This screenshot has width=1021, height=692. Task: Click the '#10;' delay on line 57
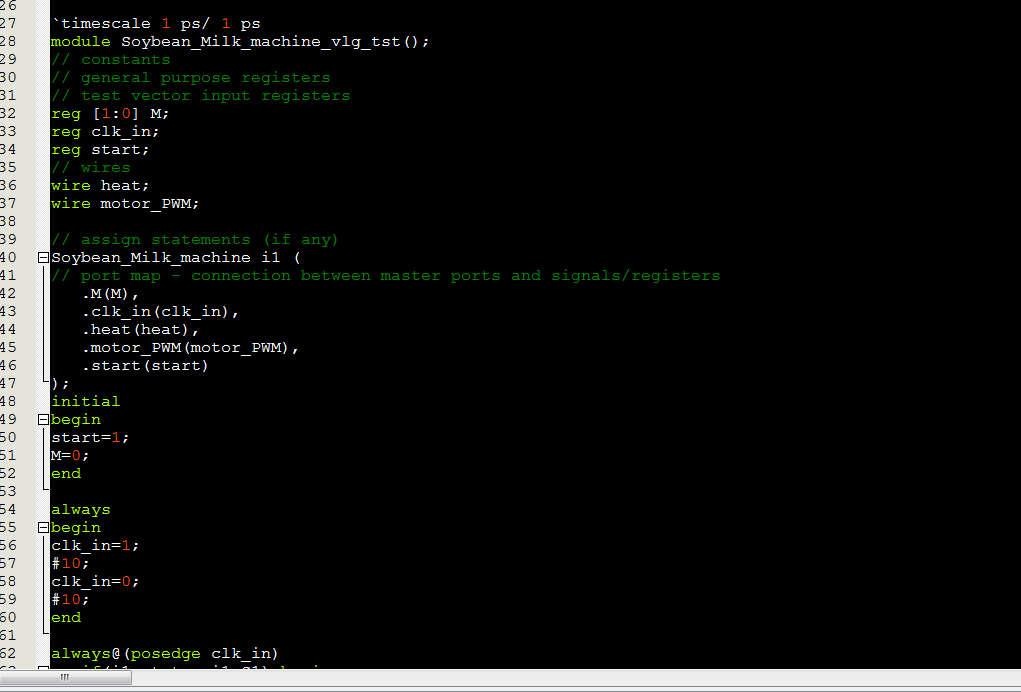tap(70, 564)
